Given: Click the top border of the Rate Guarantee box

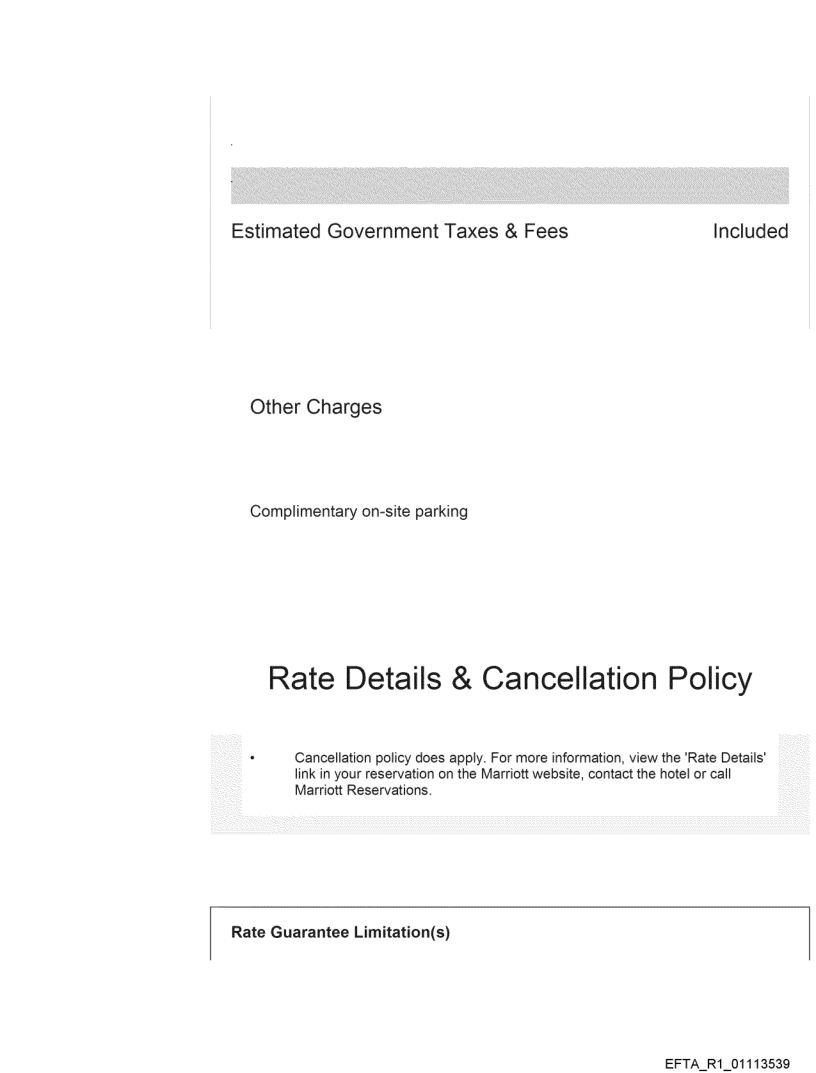Looking at the screenshot, I should (x=510, y=906).
